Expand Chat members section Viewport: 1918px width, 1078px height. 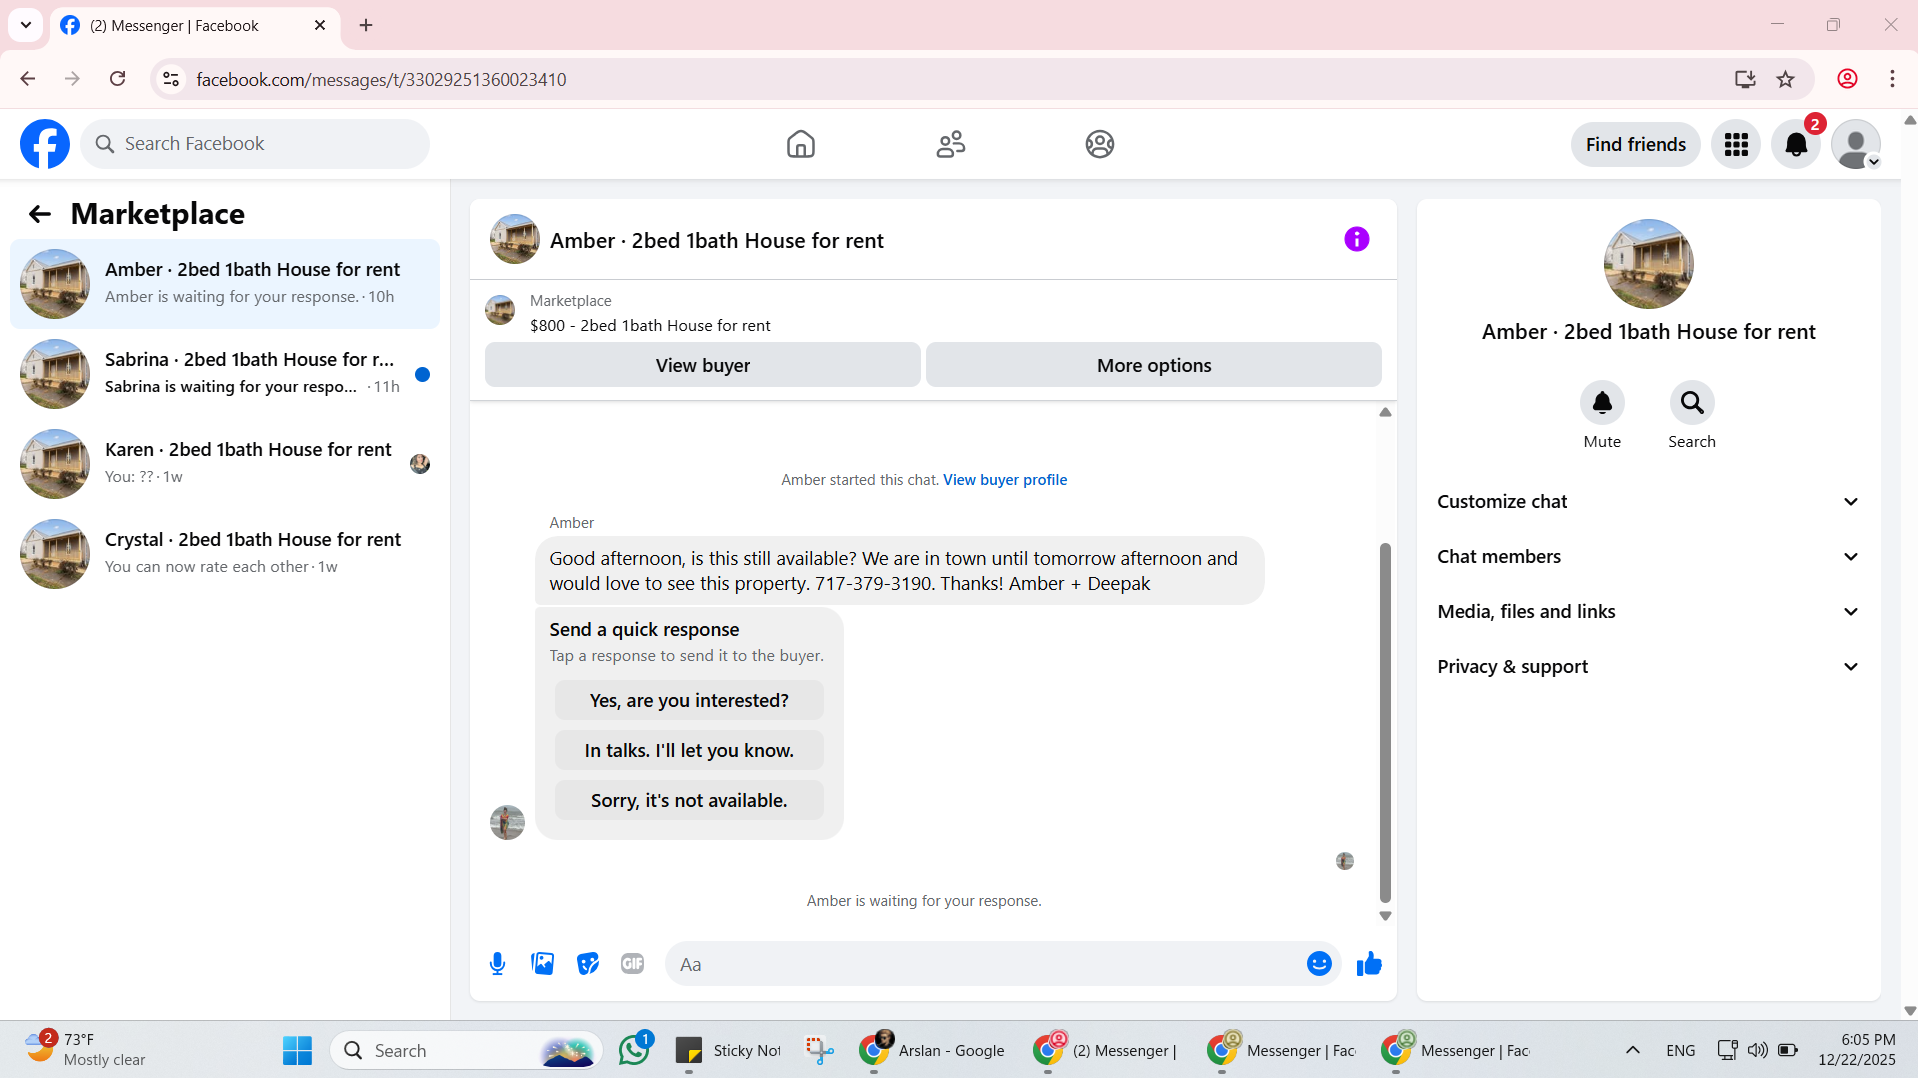pos(1648,557)
